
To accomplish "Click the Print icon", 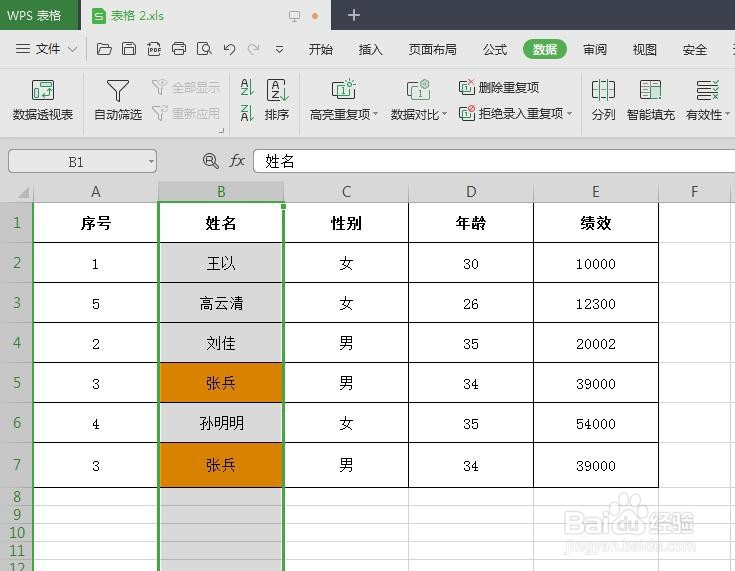I will 179,49.
